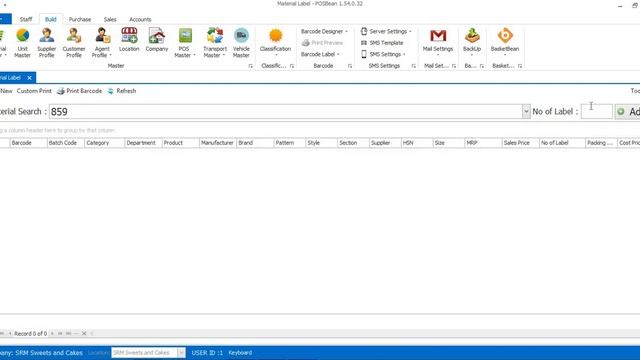
Task: Sort by Sales Price column
Action: (520, 143)
